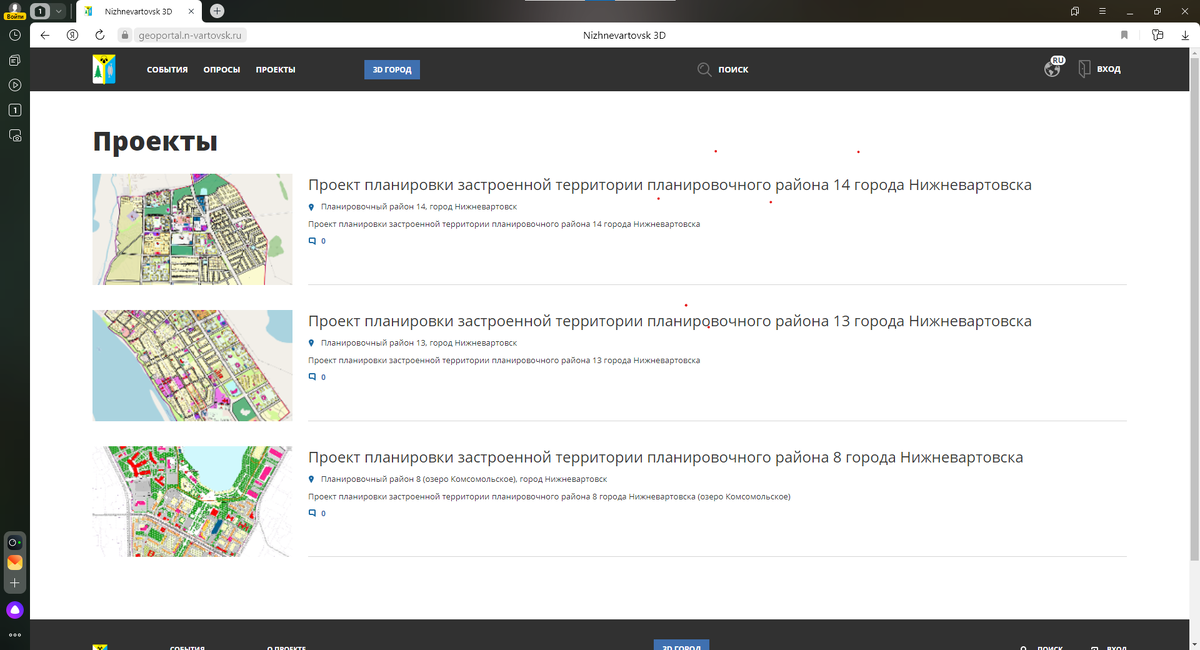Click the comment icon under the district 14 project

coord(312,241)
